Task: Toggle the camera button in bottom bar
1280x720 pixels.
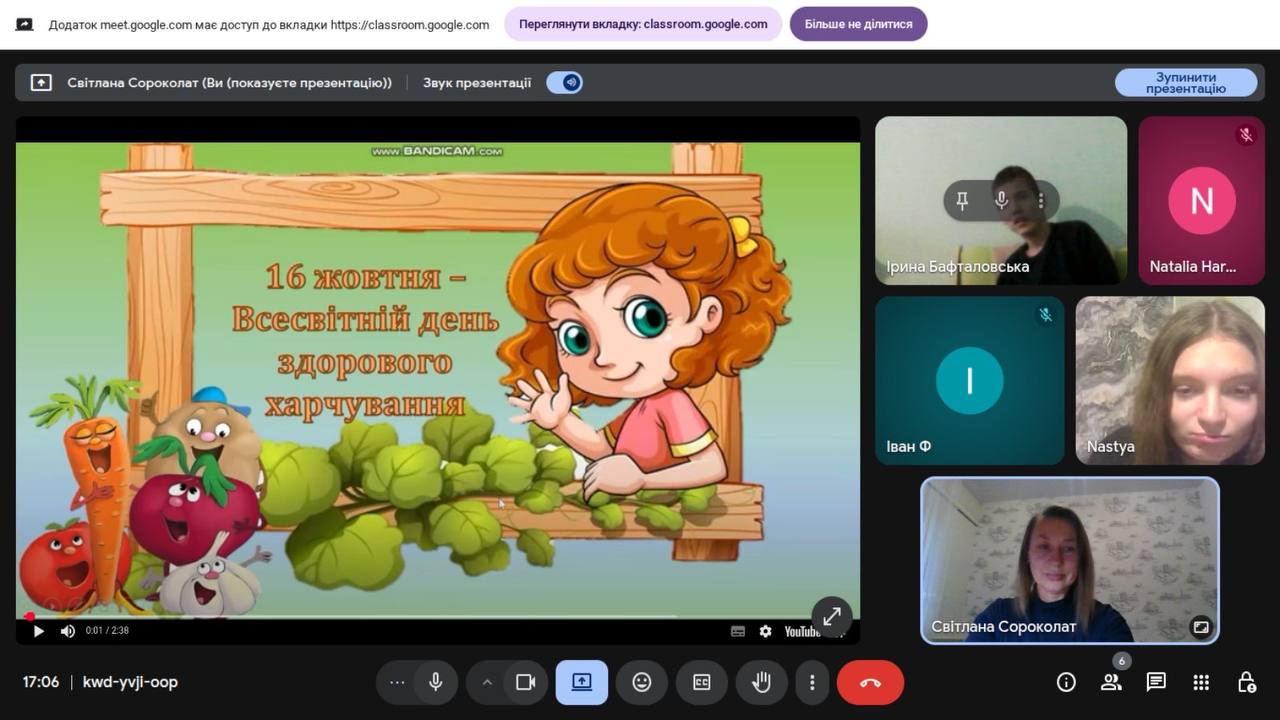Action: point(525,682)
